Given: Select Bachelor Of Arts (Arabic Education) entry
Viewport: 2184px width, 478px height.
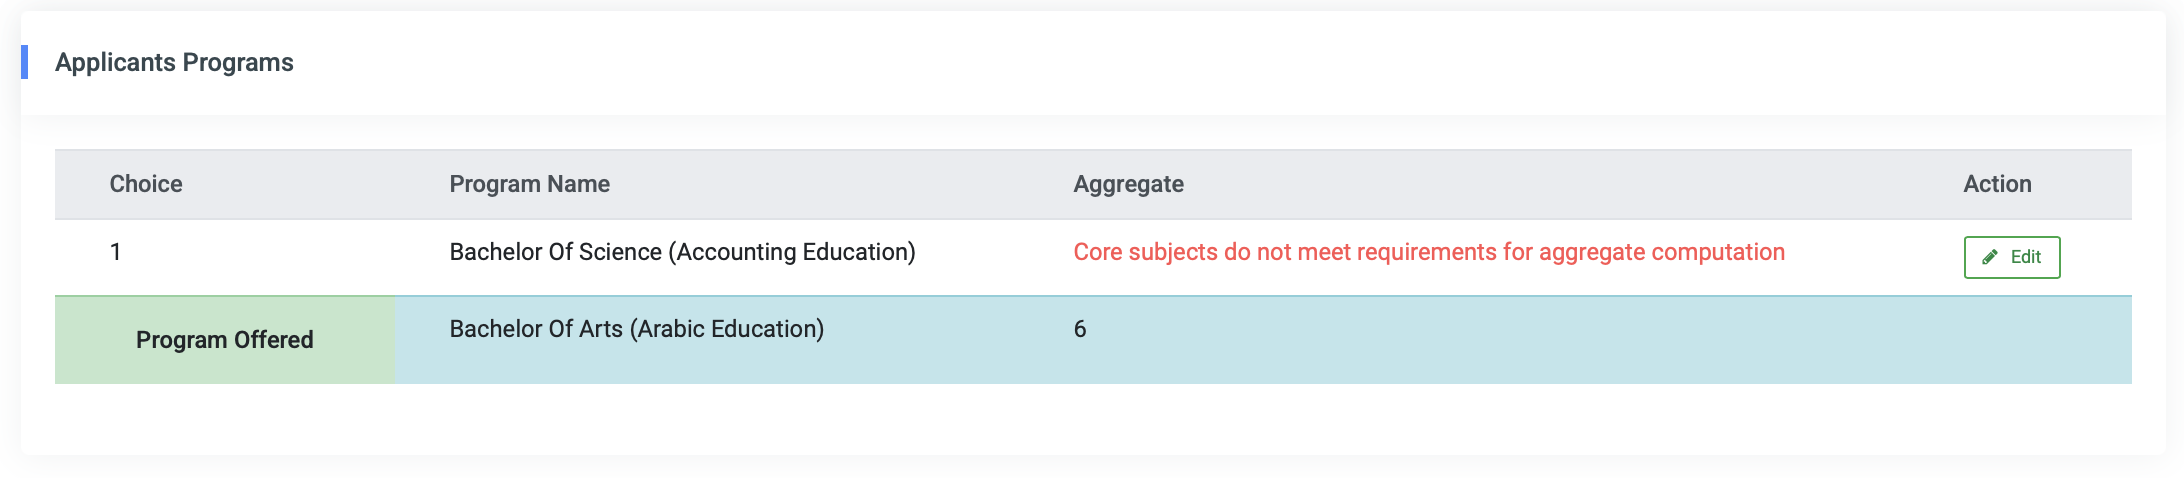Looking at the screenshot, I should (636, 329).
